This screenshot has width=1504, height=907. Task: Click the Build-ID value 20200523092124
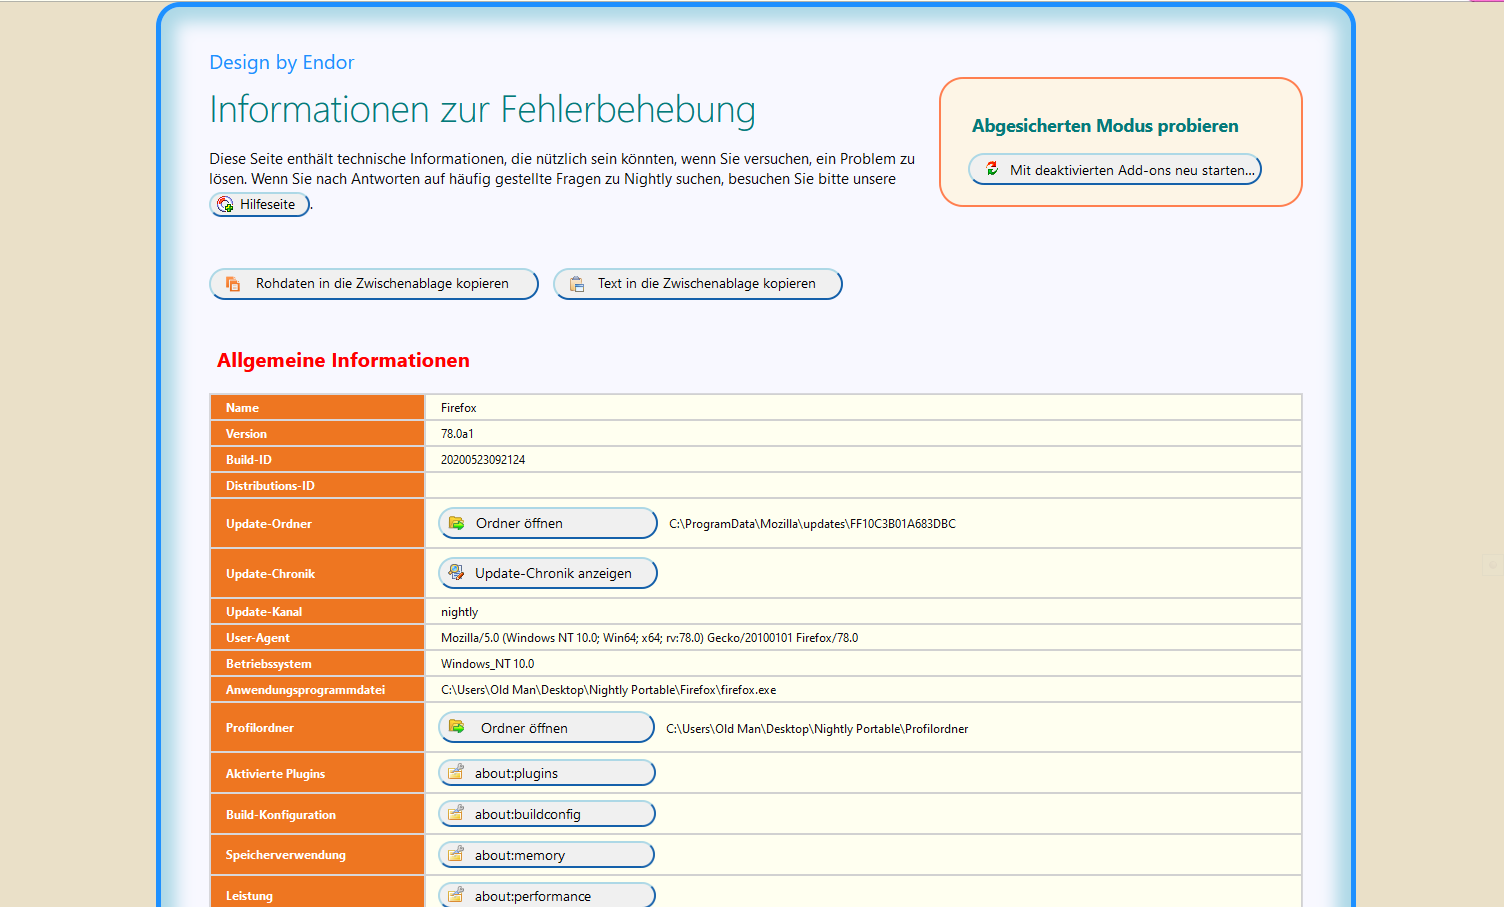[x=483, y=460]
